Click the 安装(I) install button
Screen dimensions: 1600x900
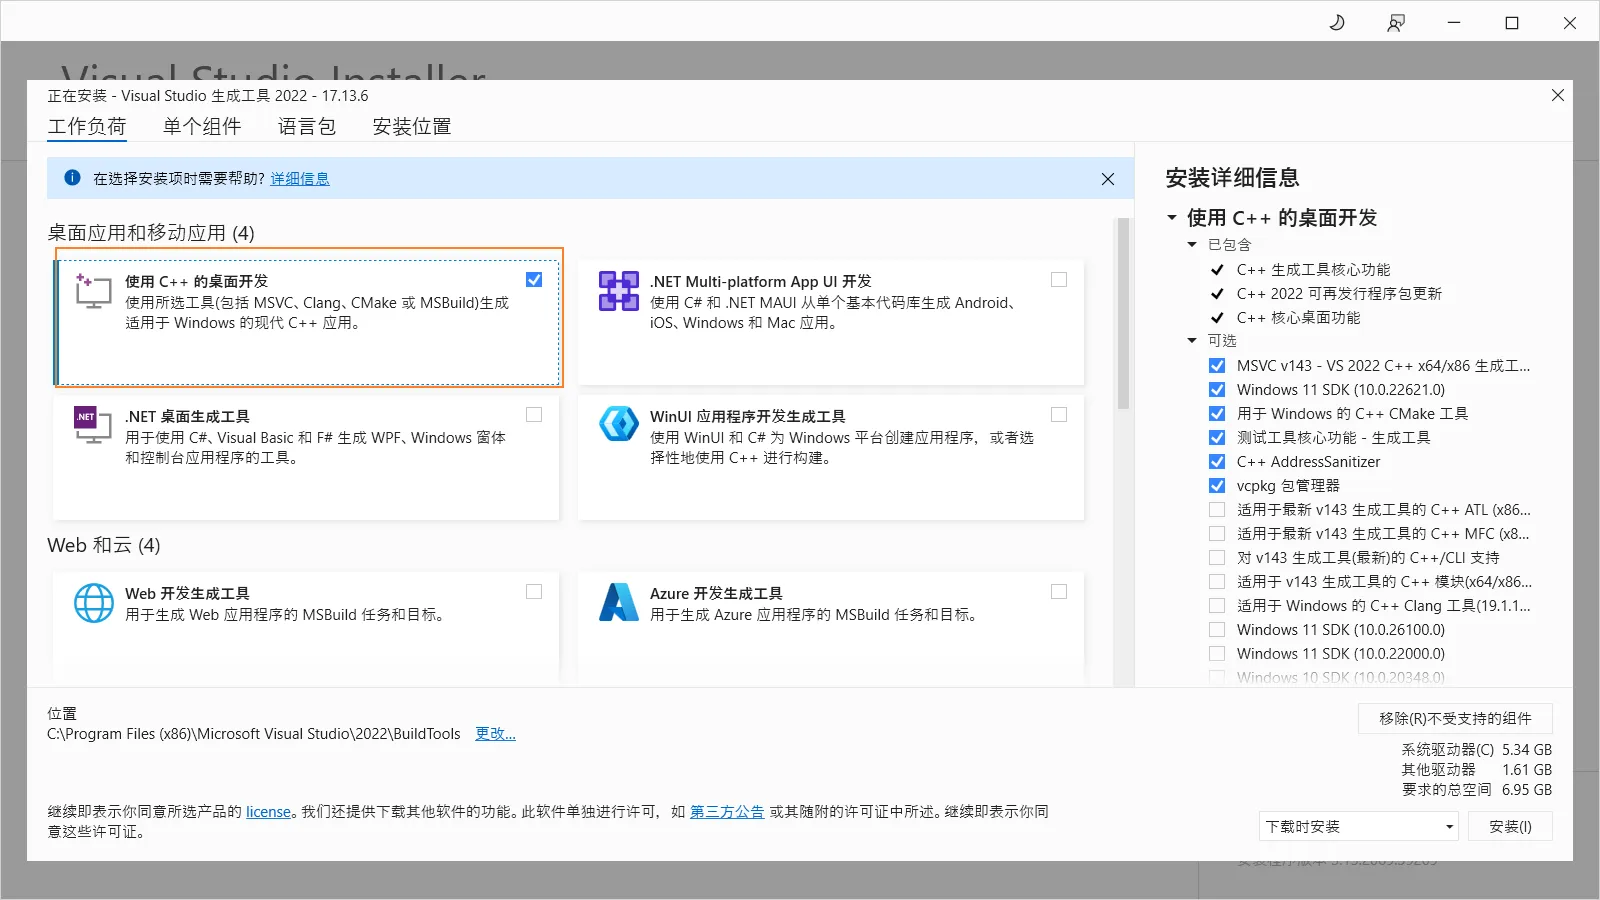pyautogui.click(x=1509, y=827)
